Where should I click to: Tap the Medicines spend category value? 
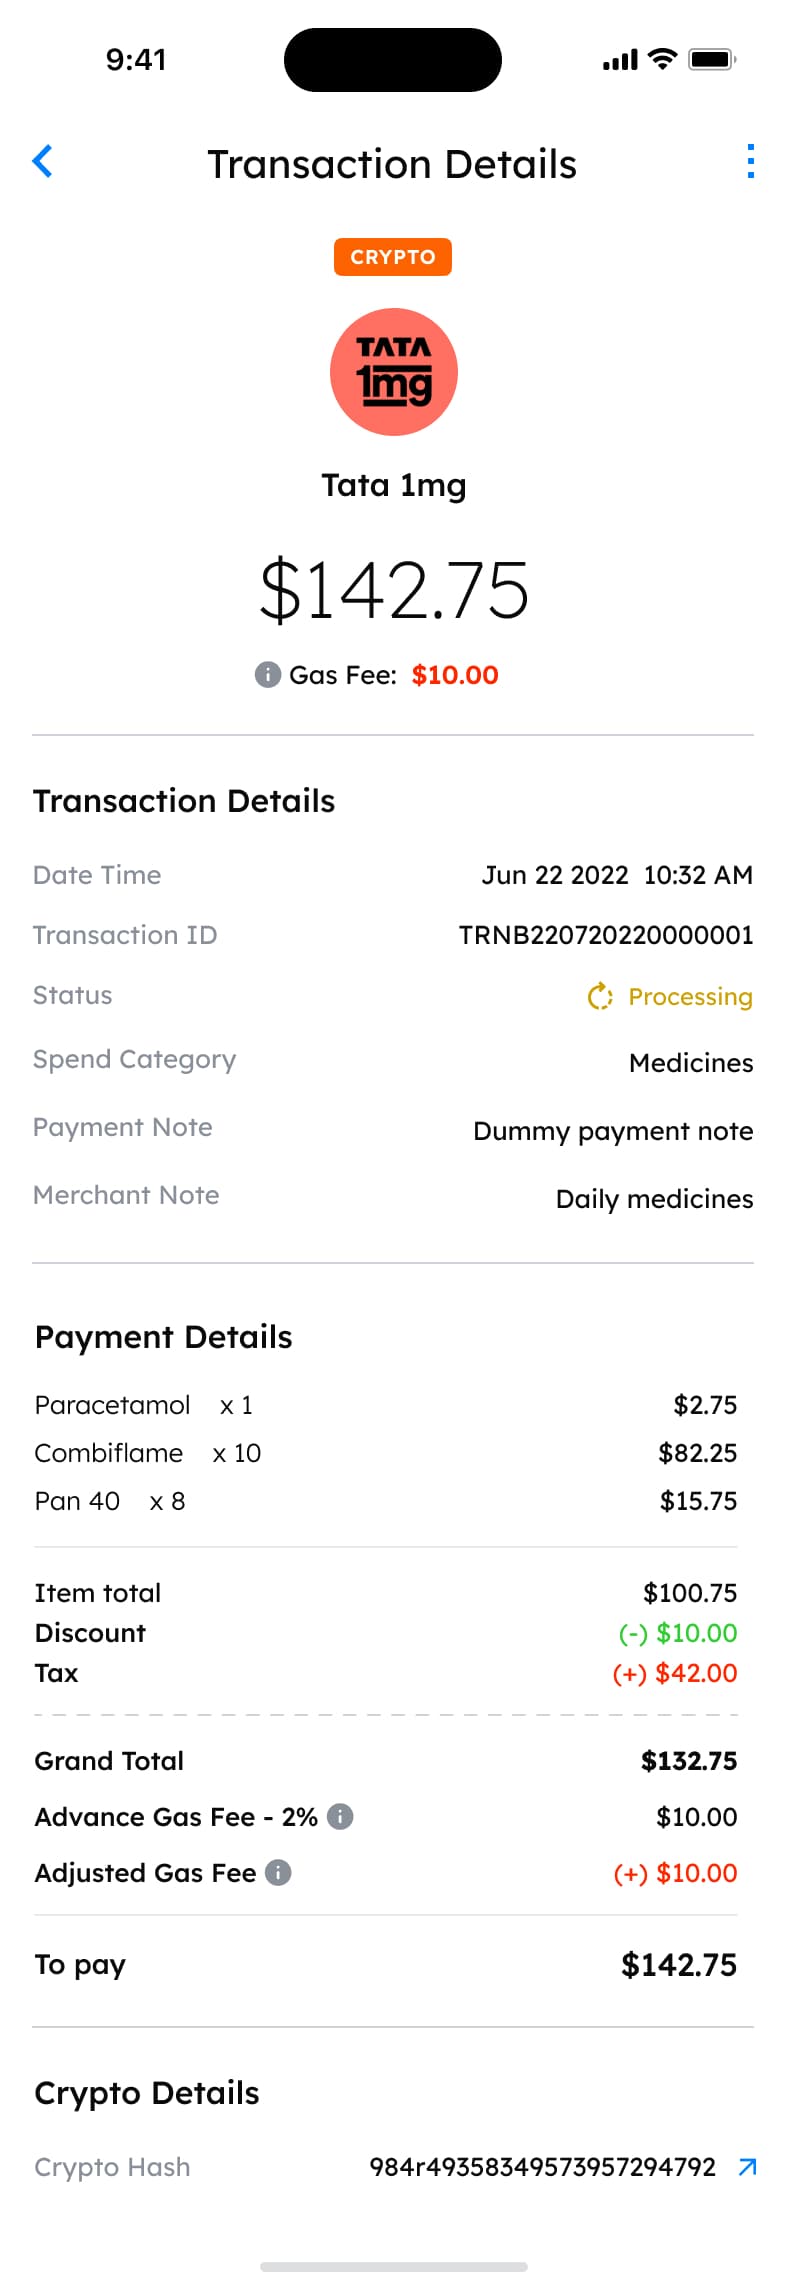(x=691, y=1063)
